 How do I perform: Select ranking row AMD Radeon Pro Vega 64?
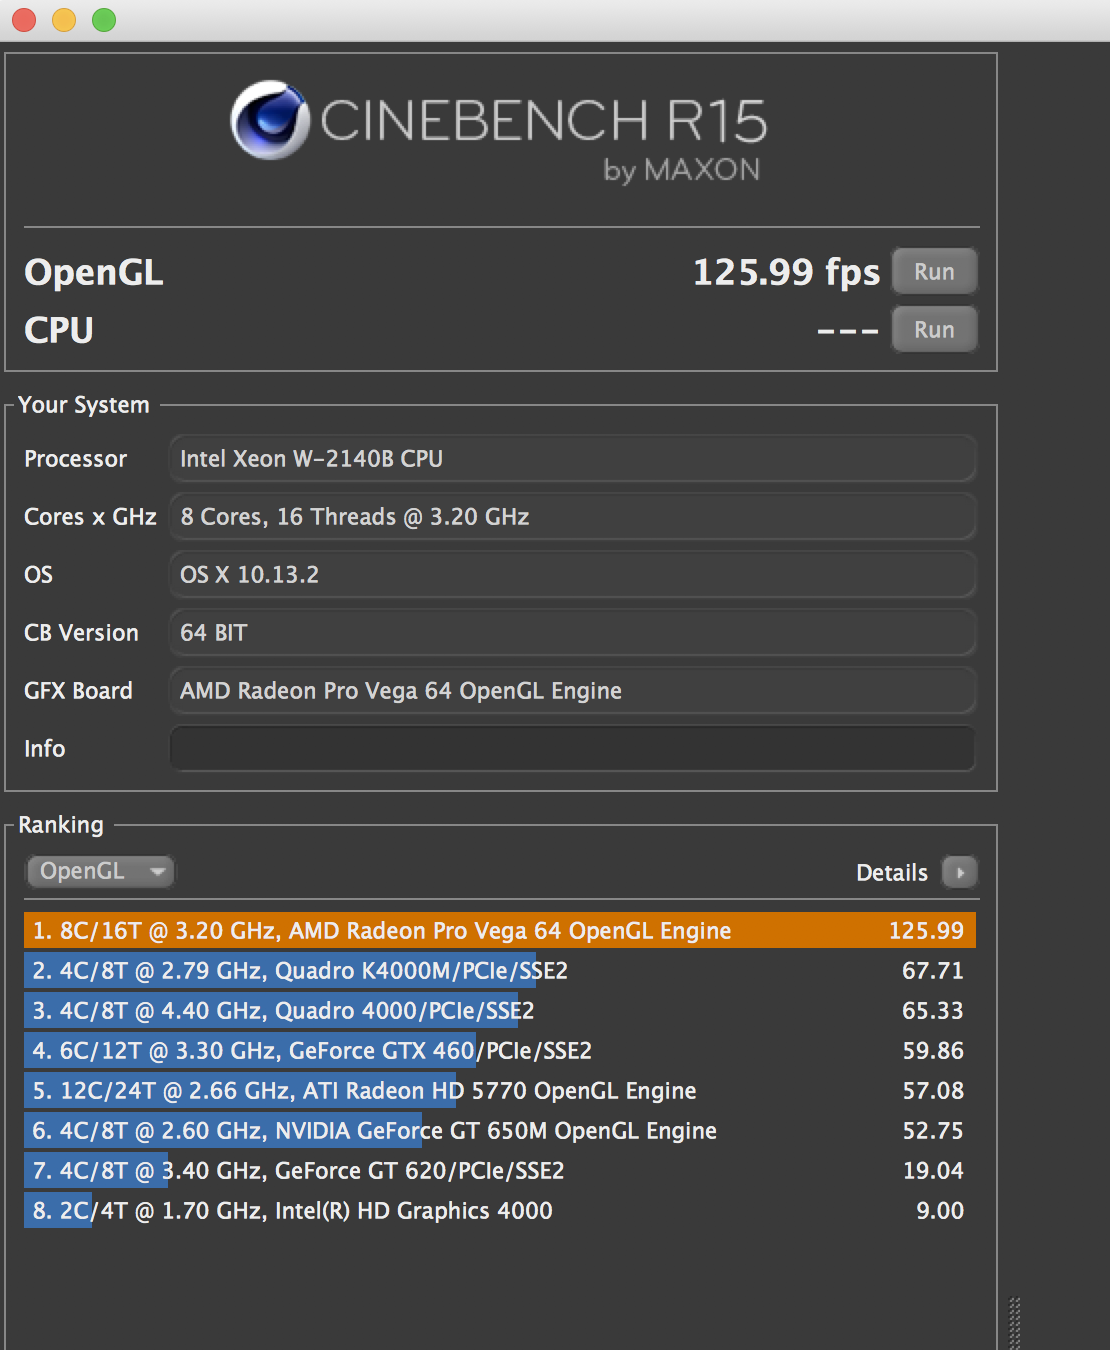(x=500, y=930)
